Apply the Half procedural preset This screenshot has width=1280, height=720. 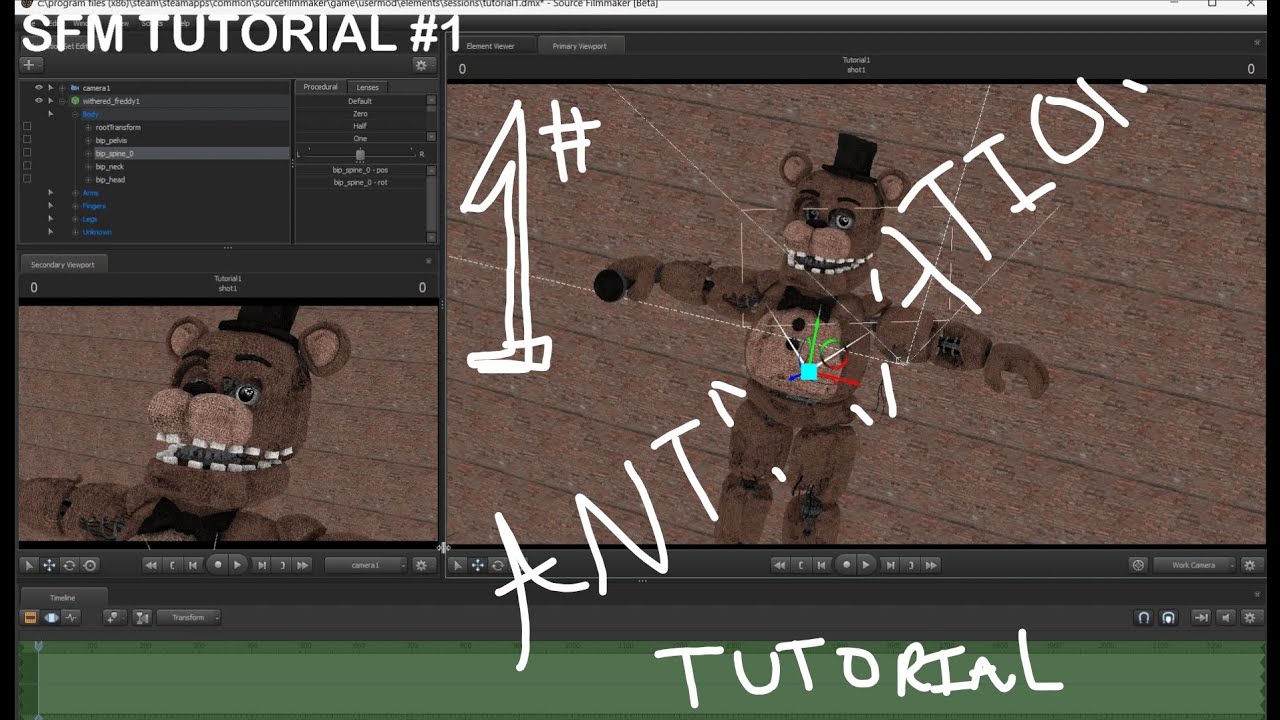[x=360, y=126]
